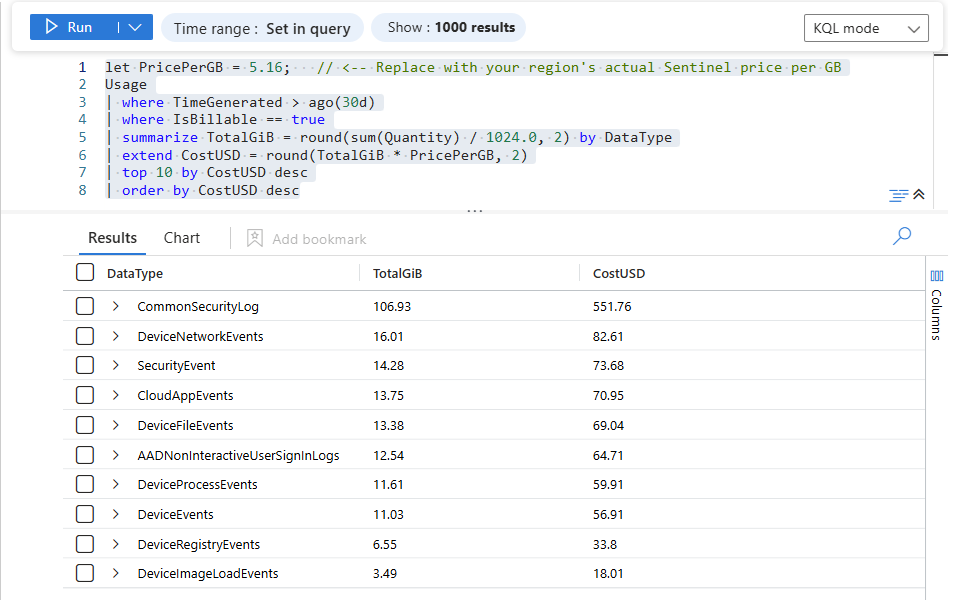Screen dimensions: 956x600
Task: Click the Add bookmark icon
Action: [x=255, y=239]
